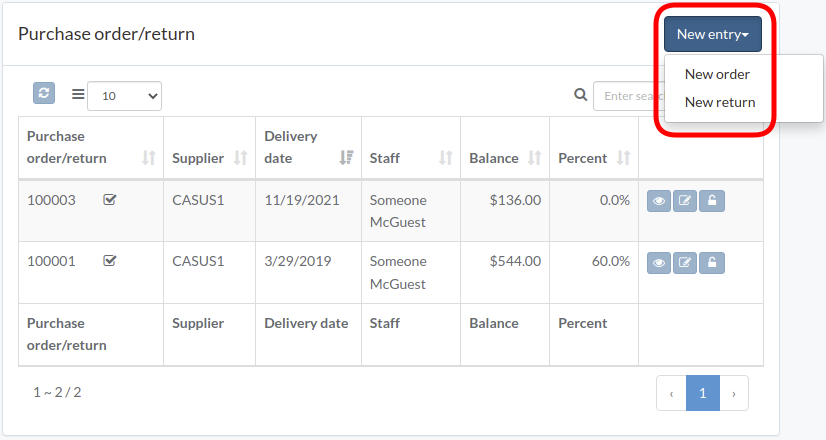The height and width of the screenshot is (440, 826).
Task: Click the checkmark icon beside 100001
Action: pyautogui.click(x=110, y=261)
